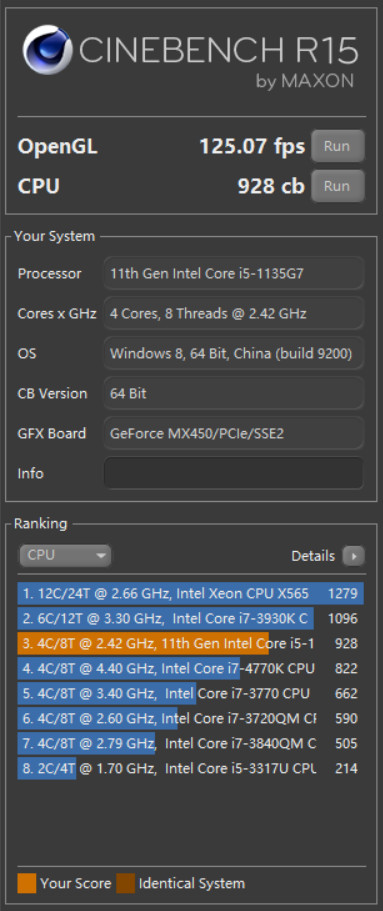Click the Details label in Ranking

point(313,556)
